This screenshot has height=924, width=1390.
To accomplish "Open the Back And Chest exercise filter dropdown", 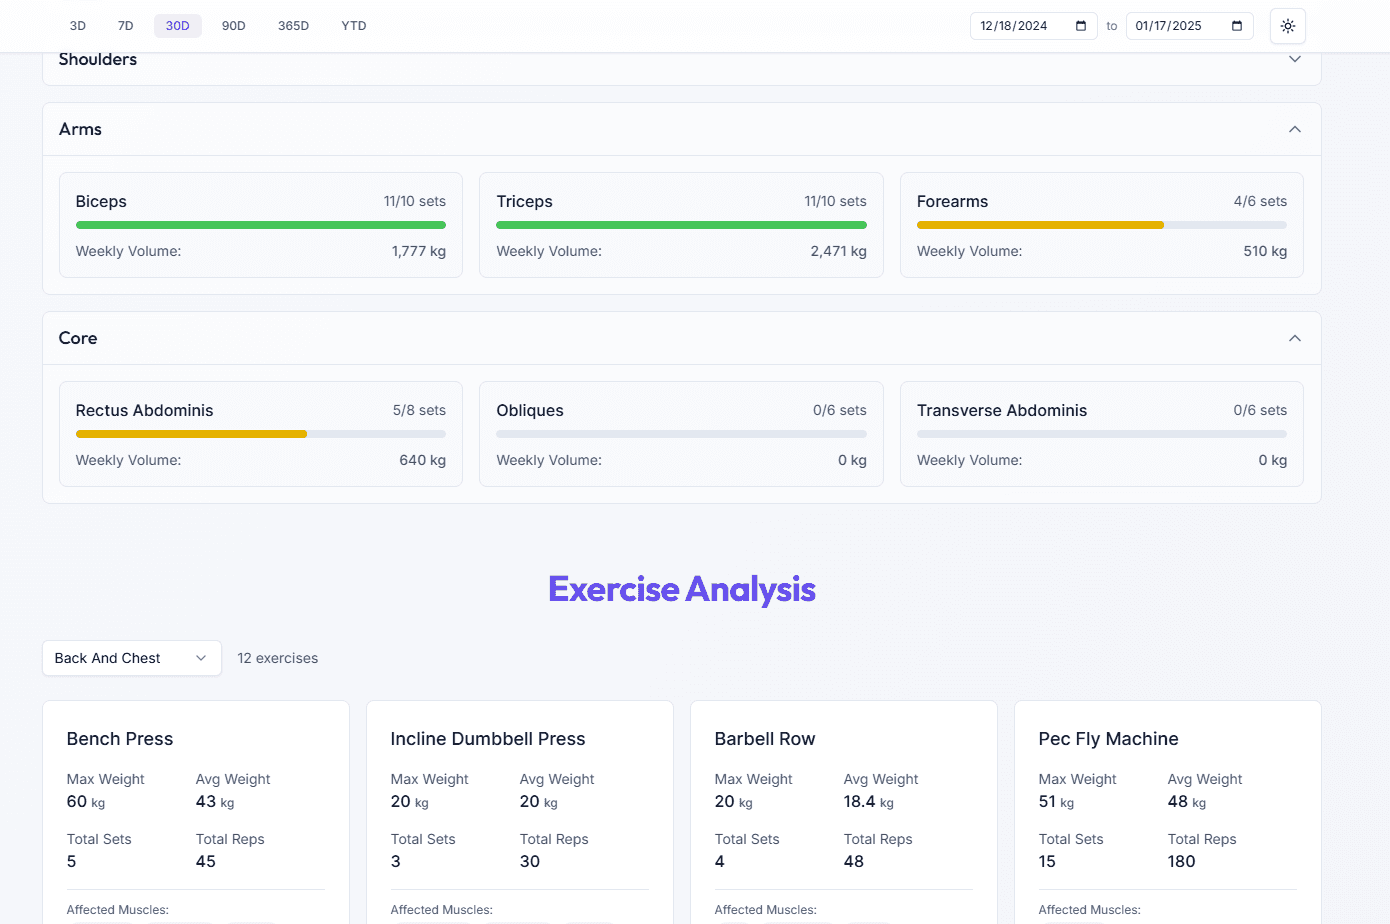I will click(131, 658).
